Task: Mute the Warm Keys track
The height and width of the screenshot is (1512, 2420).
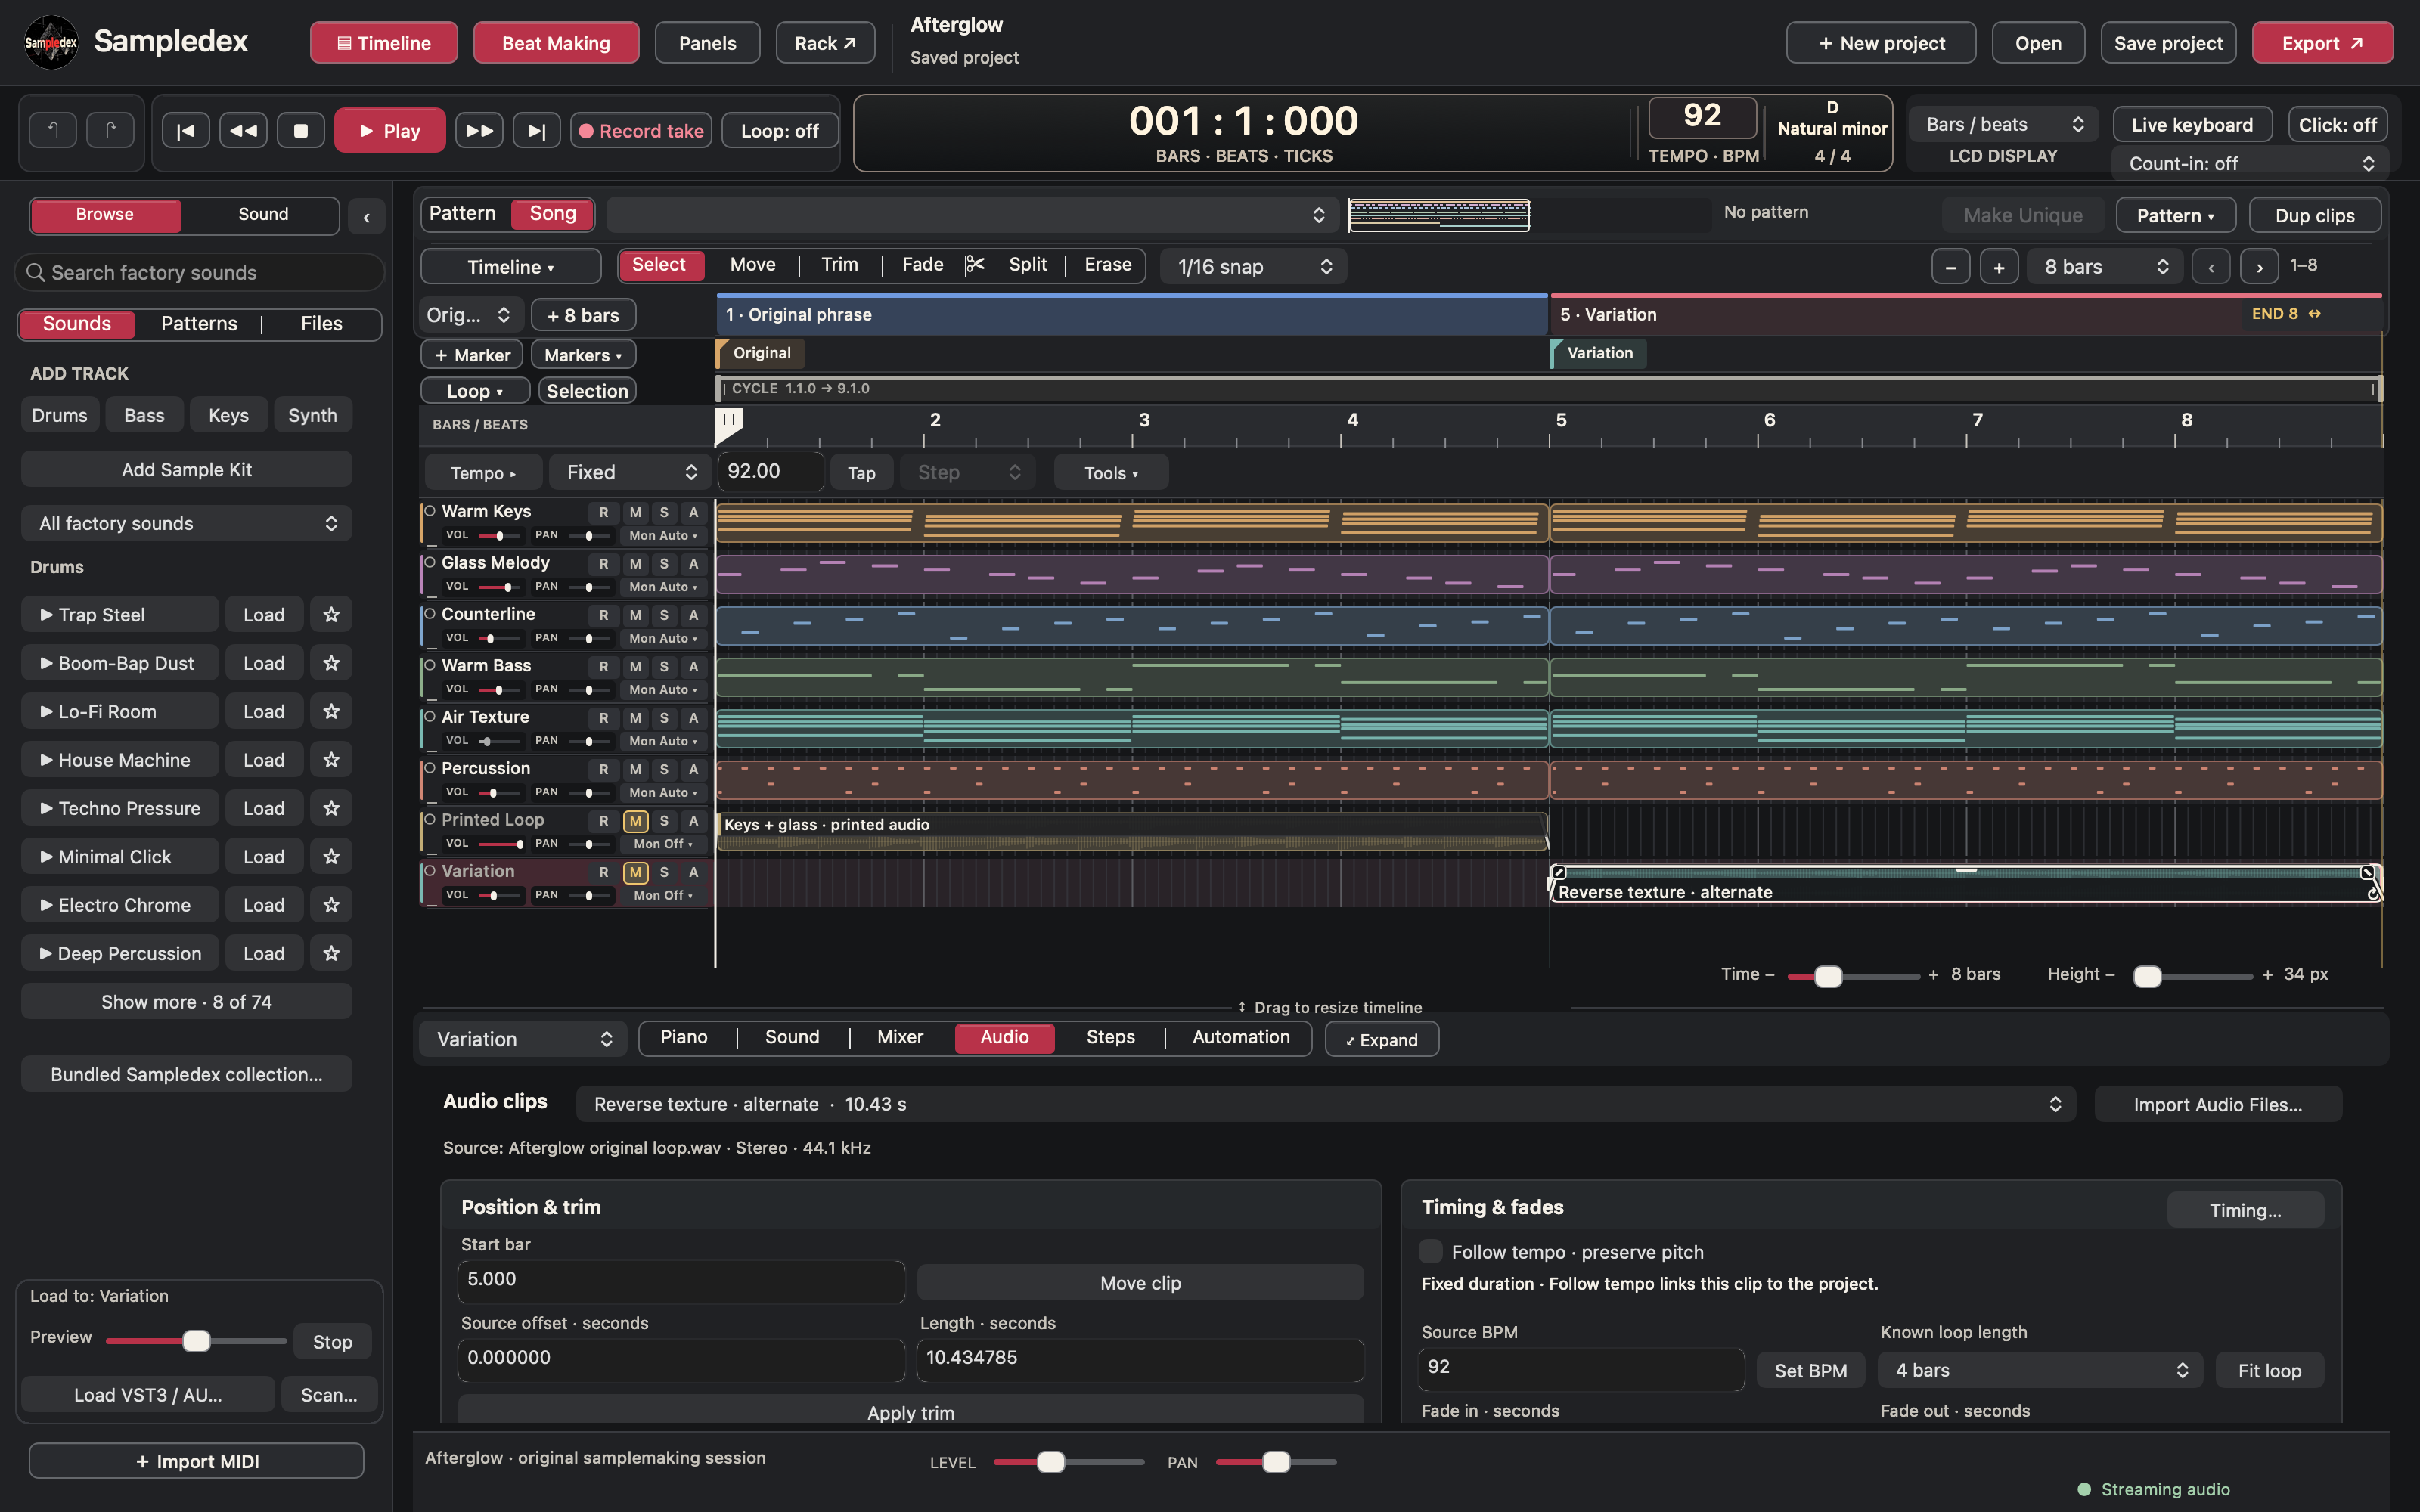Action: point(635,512)
